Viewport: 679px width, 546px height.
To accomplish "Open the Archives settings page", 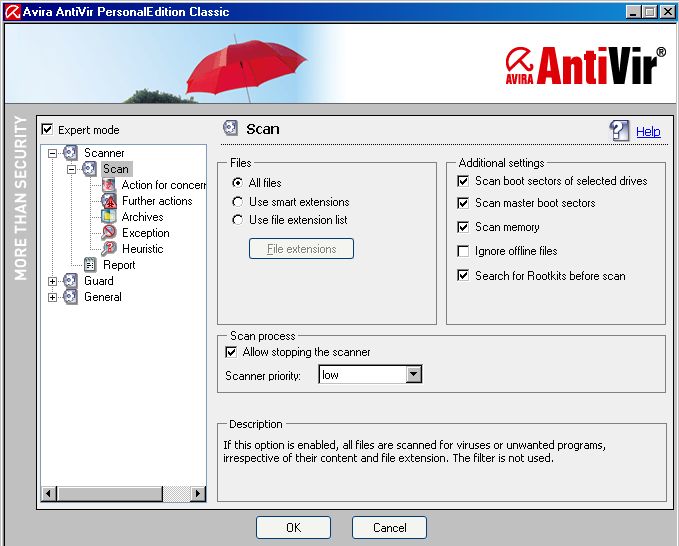I will coord(142,217).
